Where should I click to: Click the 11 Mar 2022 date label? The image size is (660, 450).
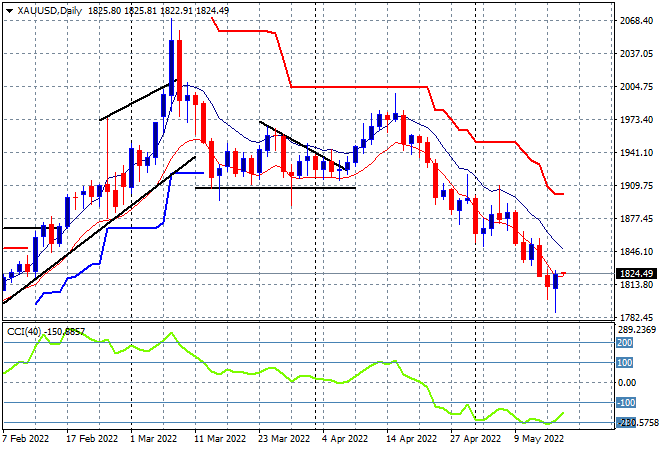tap(220, 439)
